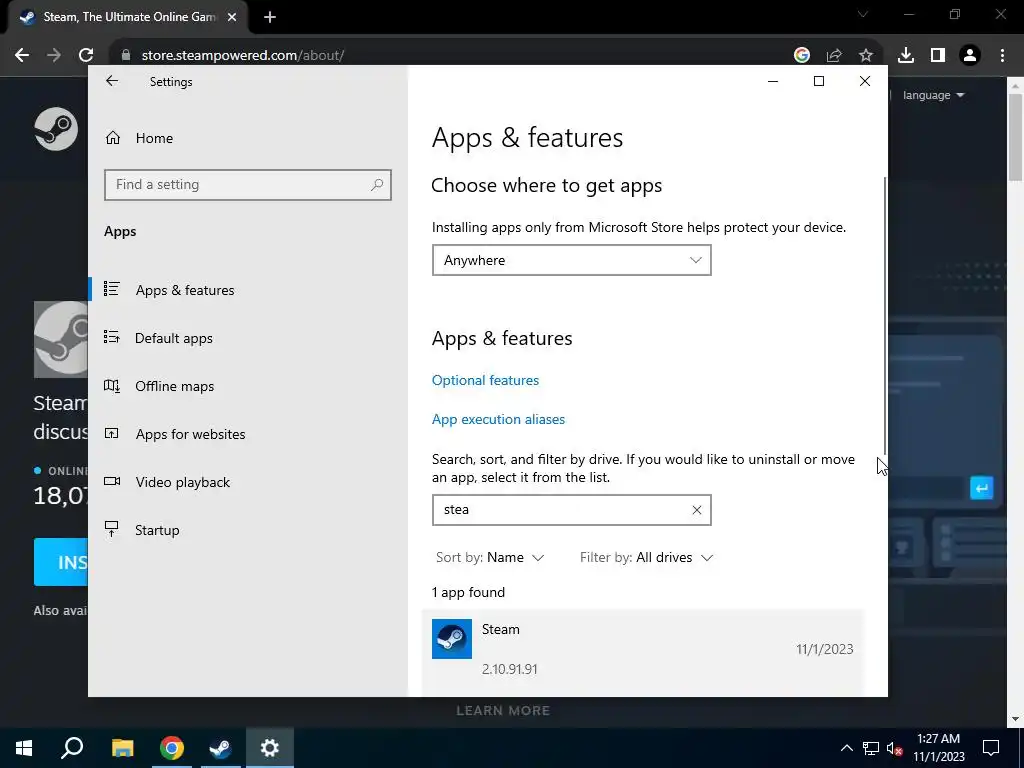Open notification center
1024x768 pixels.
pyautogui.click(x=991, y=748)
